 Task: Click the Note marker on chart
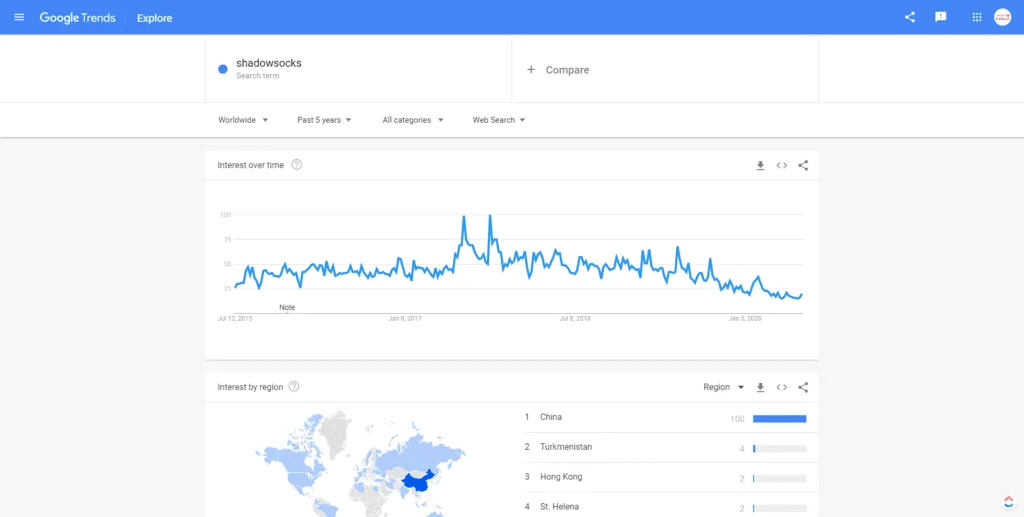tap(287, 307)
